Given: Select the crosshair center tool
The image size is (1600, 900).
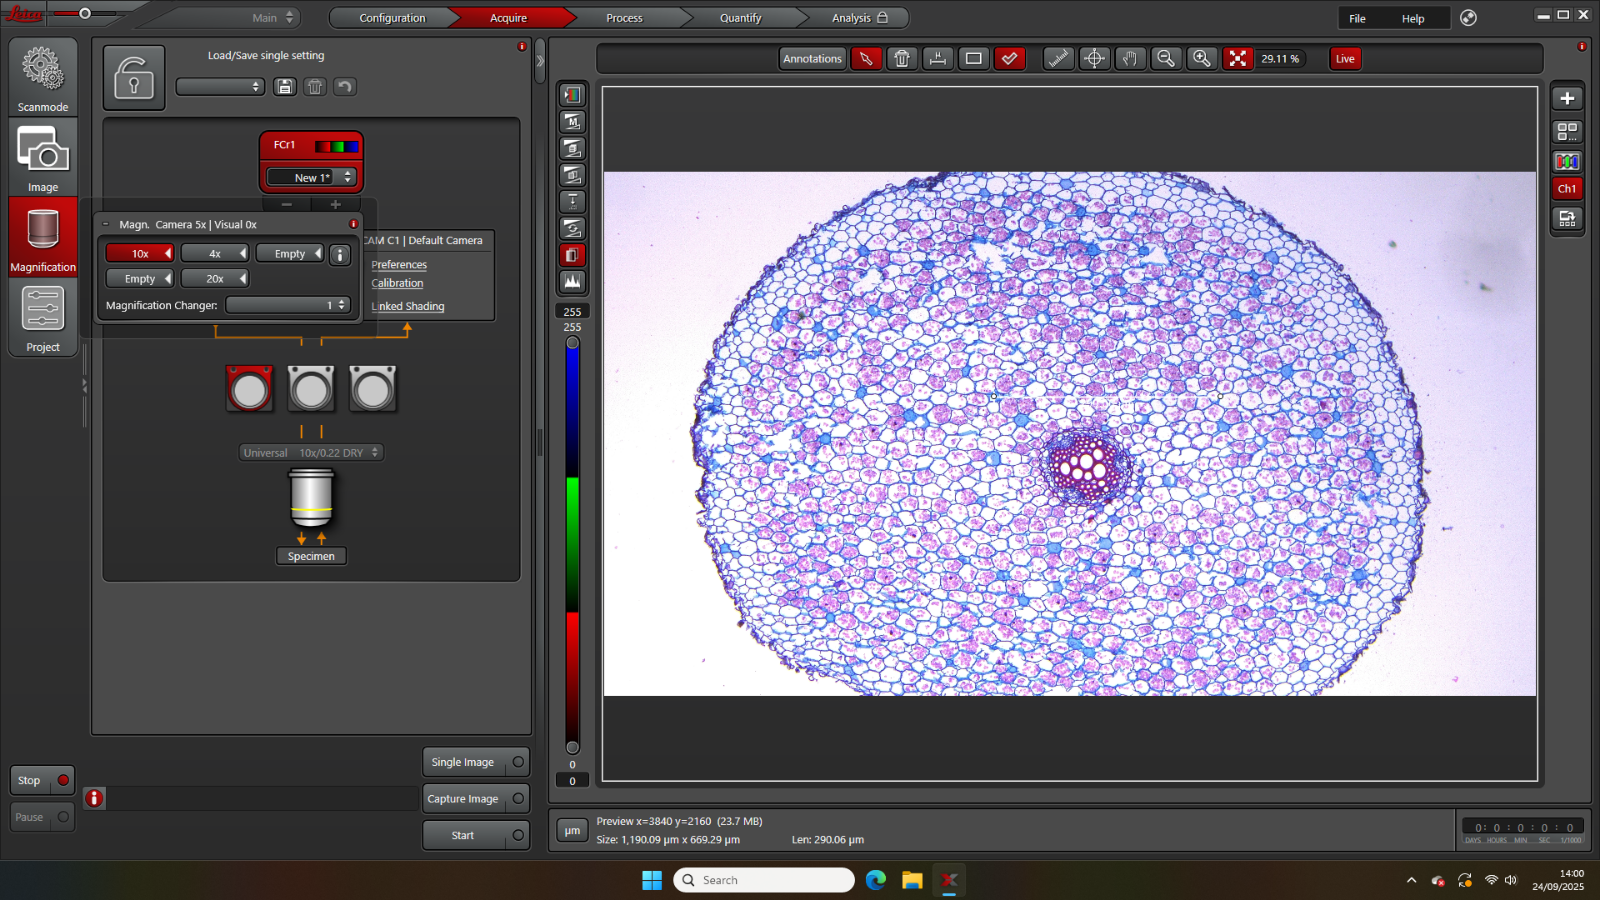Looking at the screenshot, I should click(x=1094, y=59).
